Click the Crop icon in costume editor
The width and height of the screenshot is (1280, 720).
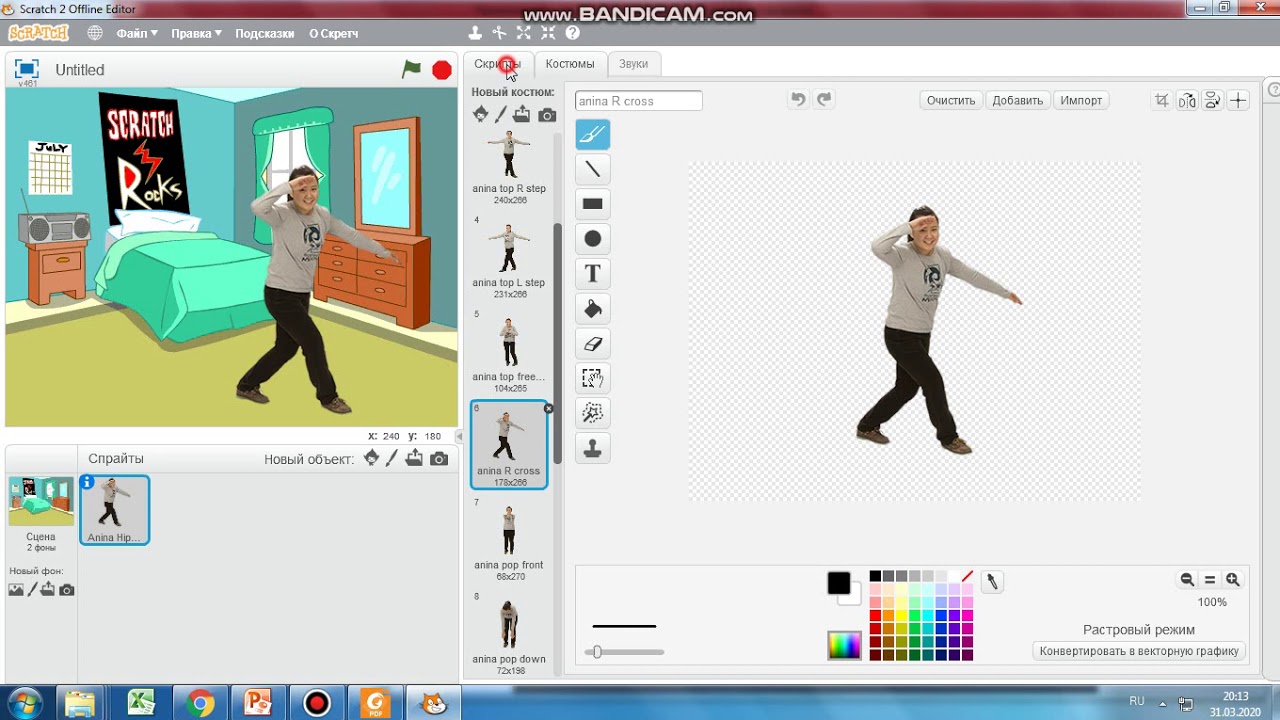(1162, 100)
